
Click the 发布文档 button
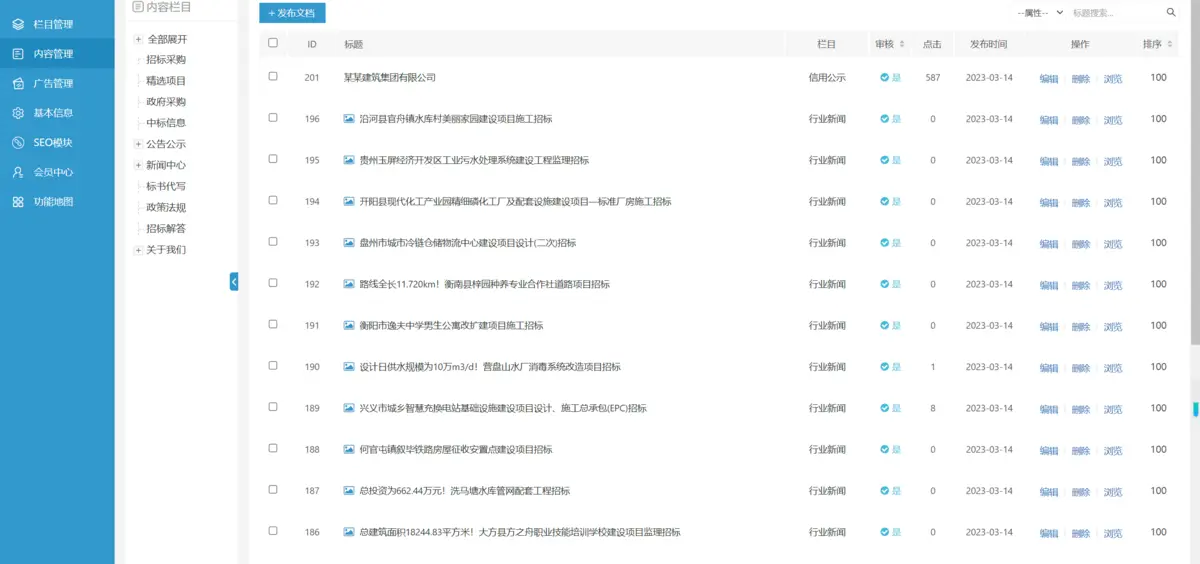tap(292, 13)
